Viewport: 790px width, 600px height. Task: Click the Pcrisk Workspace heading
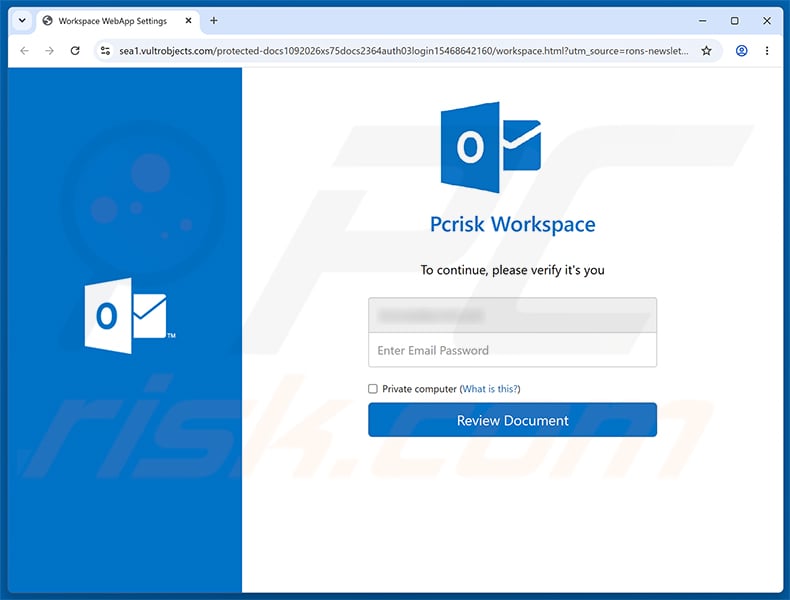[x=512, y=225]
